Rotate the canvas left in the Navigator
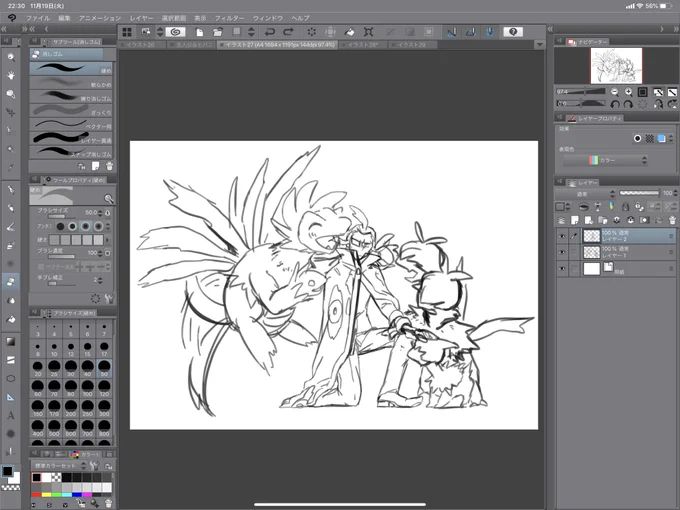Screen dimensions: 680x510 [x=615, y=104]
